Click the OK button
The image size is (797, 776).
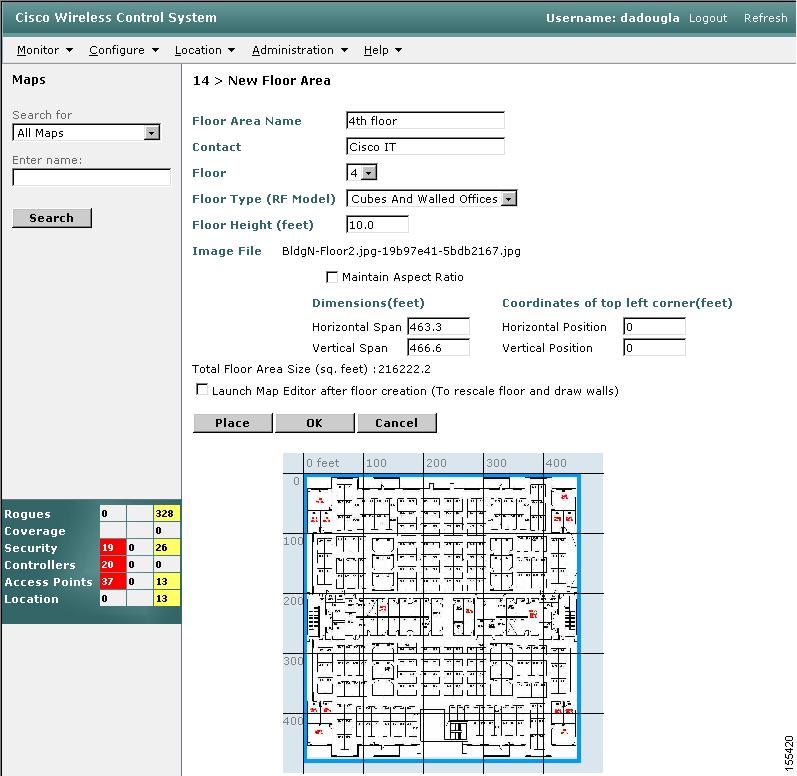(x=315, y=423)
